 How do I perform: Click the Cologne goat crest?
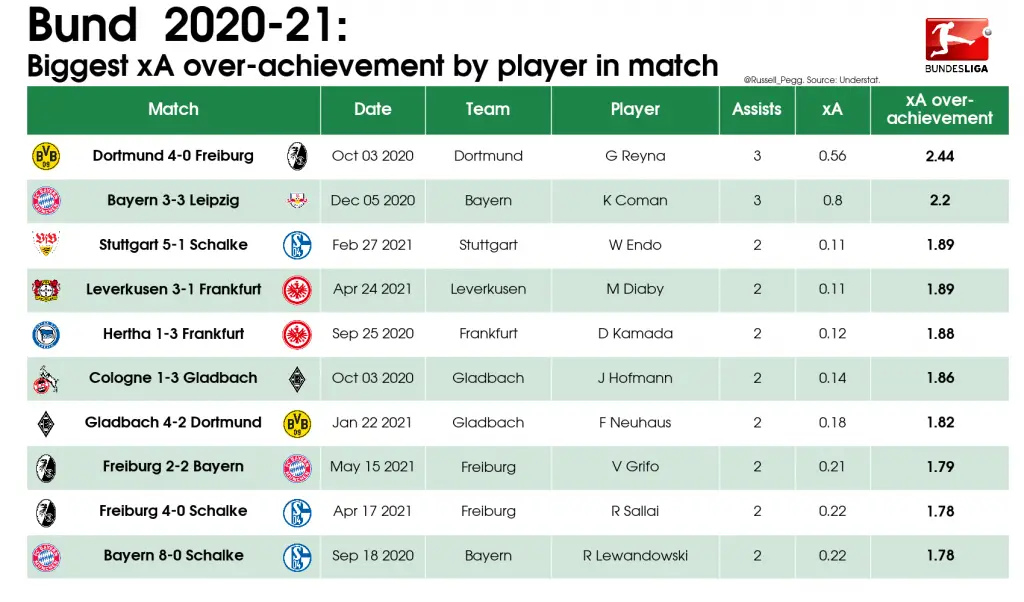[x=46, y=379]
